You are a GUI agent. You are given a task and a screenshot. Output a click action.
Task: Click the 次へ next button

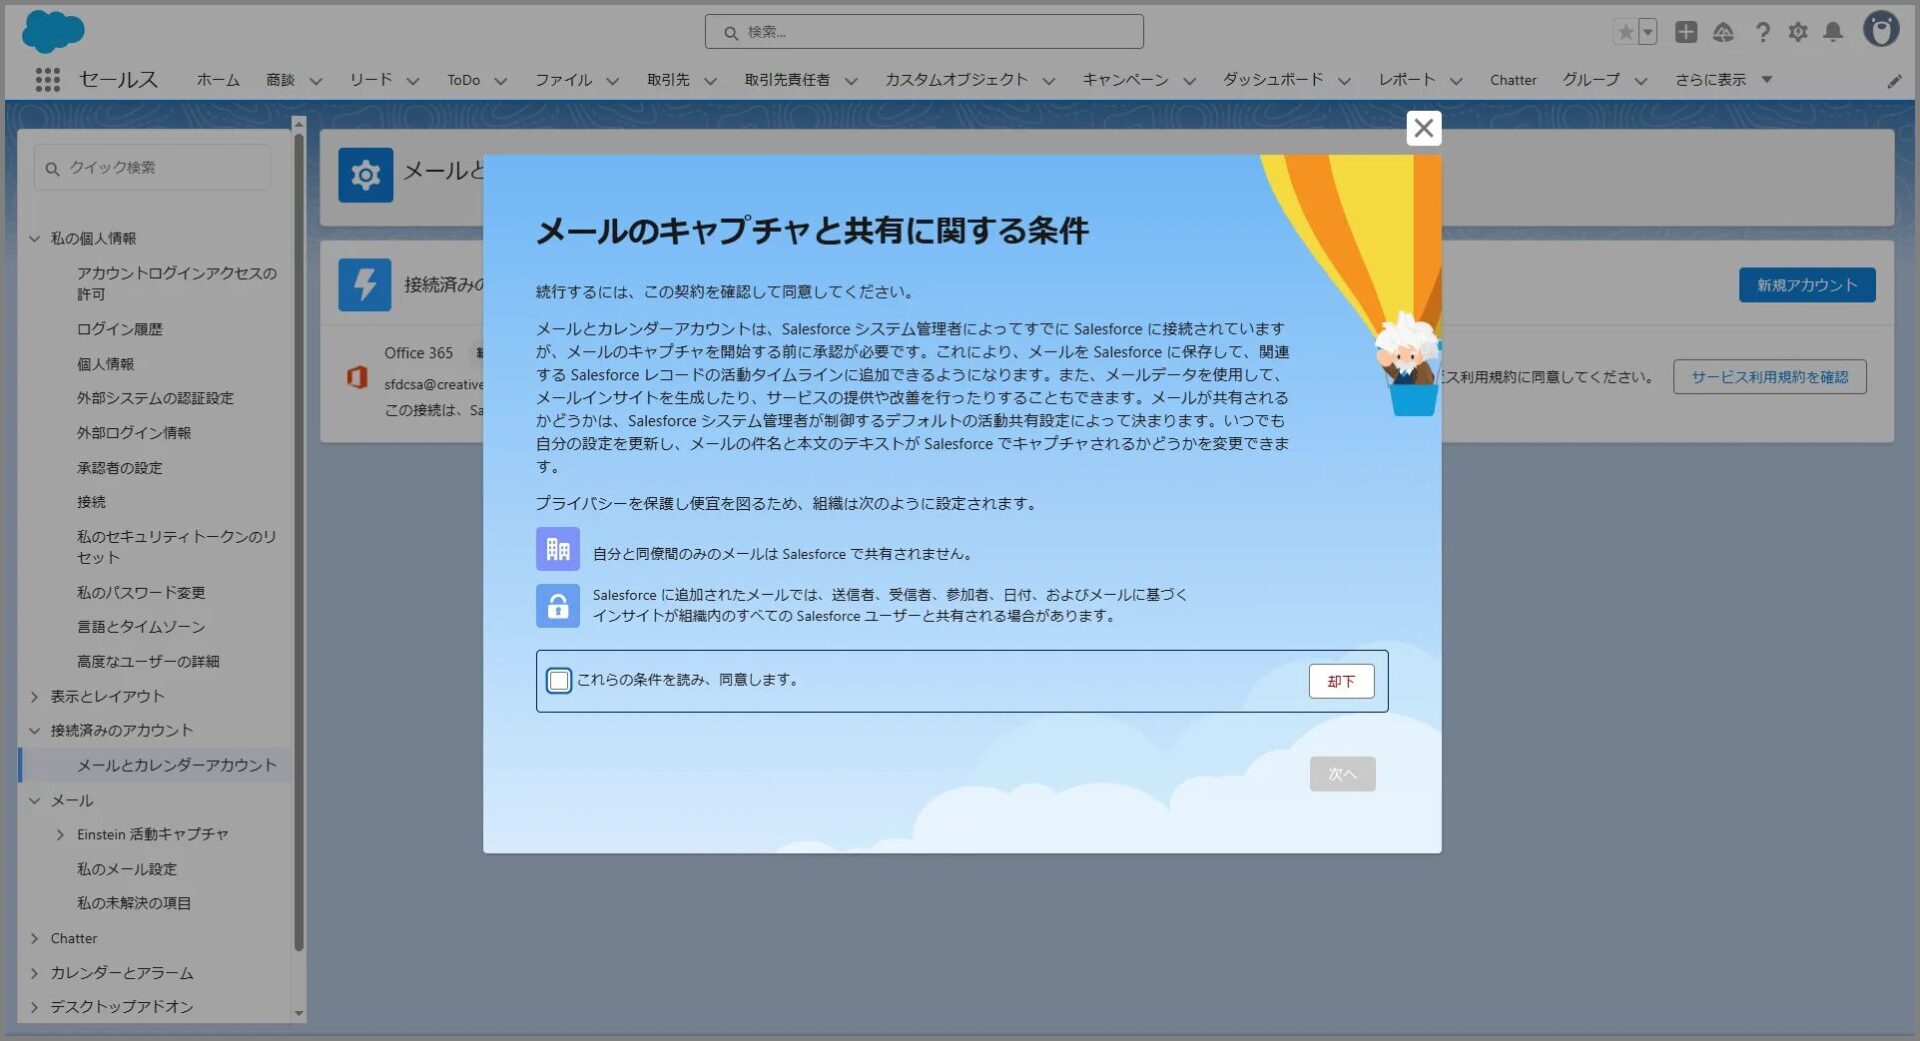[1342, 774]
